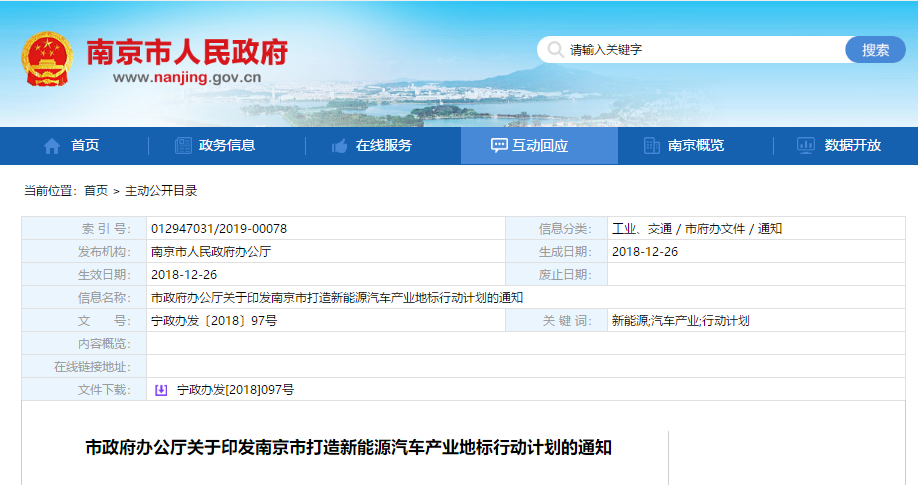This screenshot has height=485, width=918.
Task: Click the 索引号 label cell
Action: 84,229
